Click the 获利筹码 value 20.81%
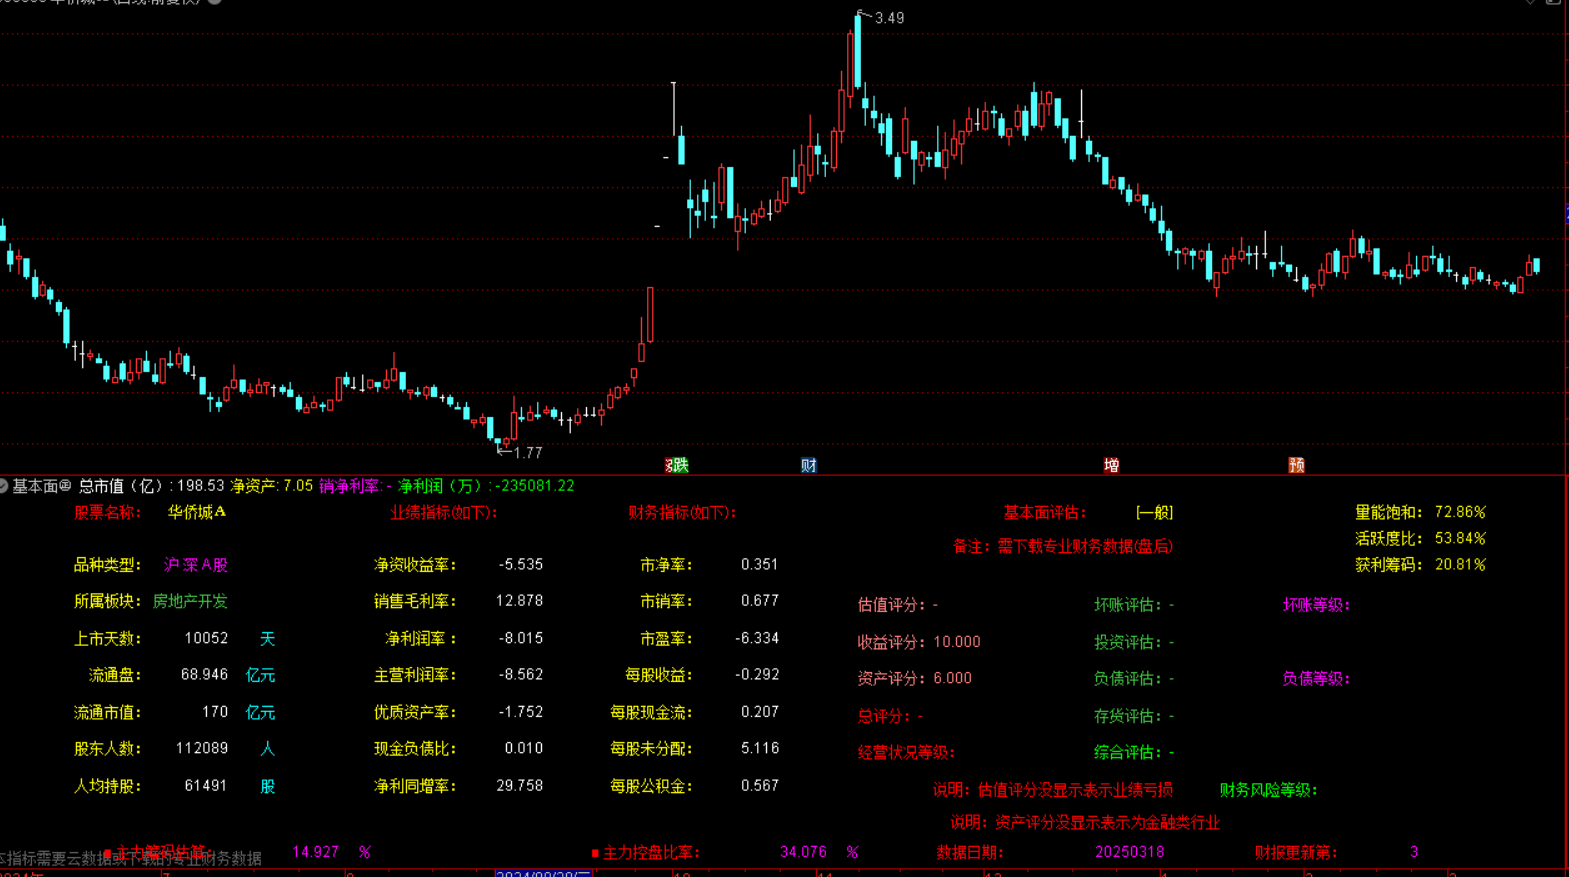The width and height of the screenshot is (1569, 877). tap(1460, 565)
